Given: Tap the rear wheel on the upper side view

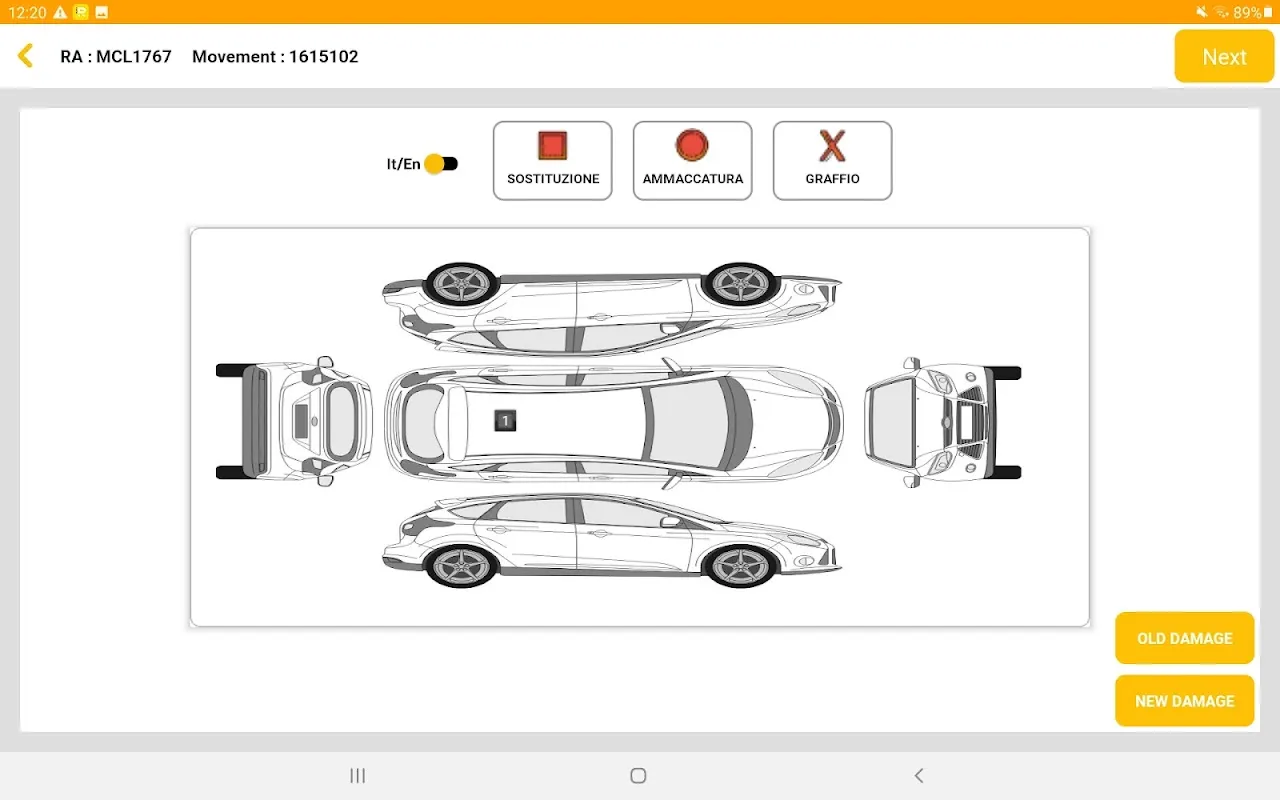Looking at the screenshot, I should [461, 285].
